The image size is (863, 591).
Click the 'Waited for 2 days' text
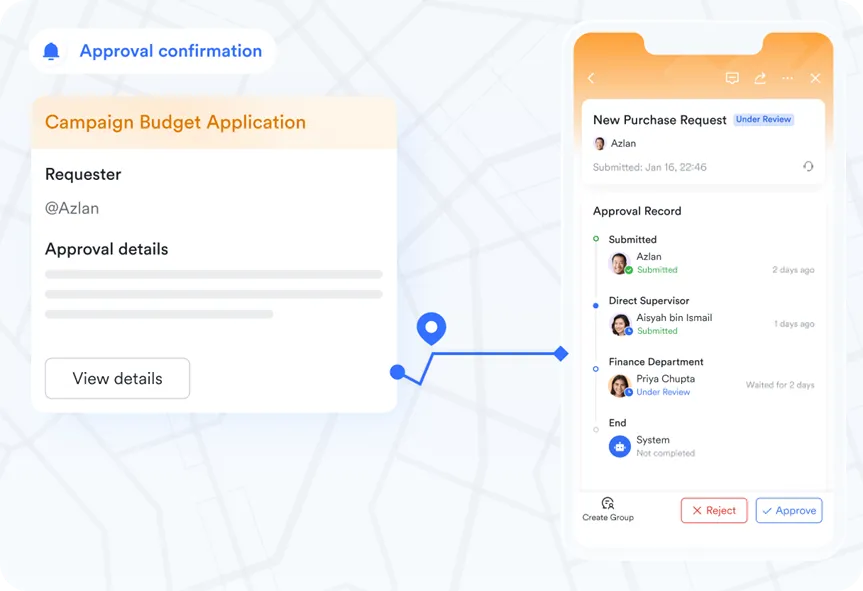pyautogui.click(x=780, y=385)
